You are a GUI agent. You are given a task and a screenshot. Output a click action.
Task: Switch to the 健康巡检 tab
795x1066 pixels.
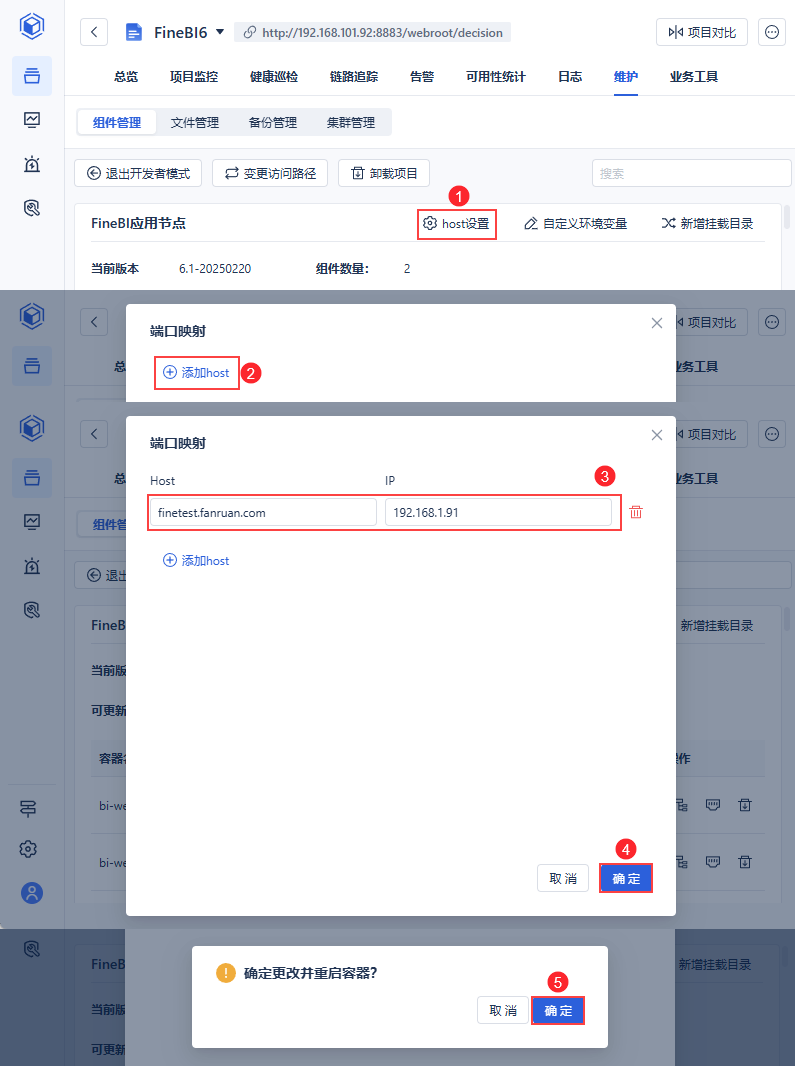(273, 77)
